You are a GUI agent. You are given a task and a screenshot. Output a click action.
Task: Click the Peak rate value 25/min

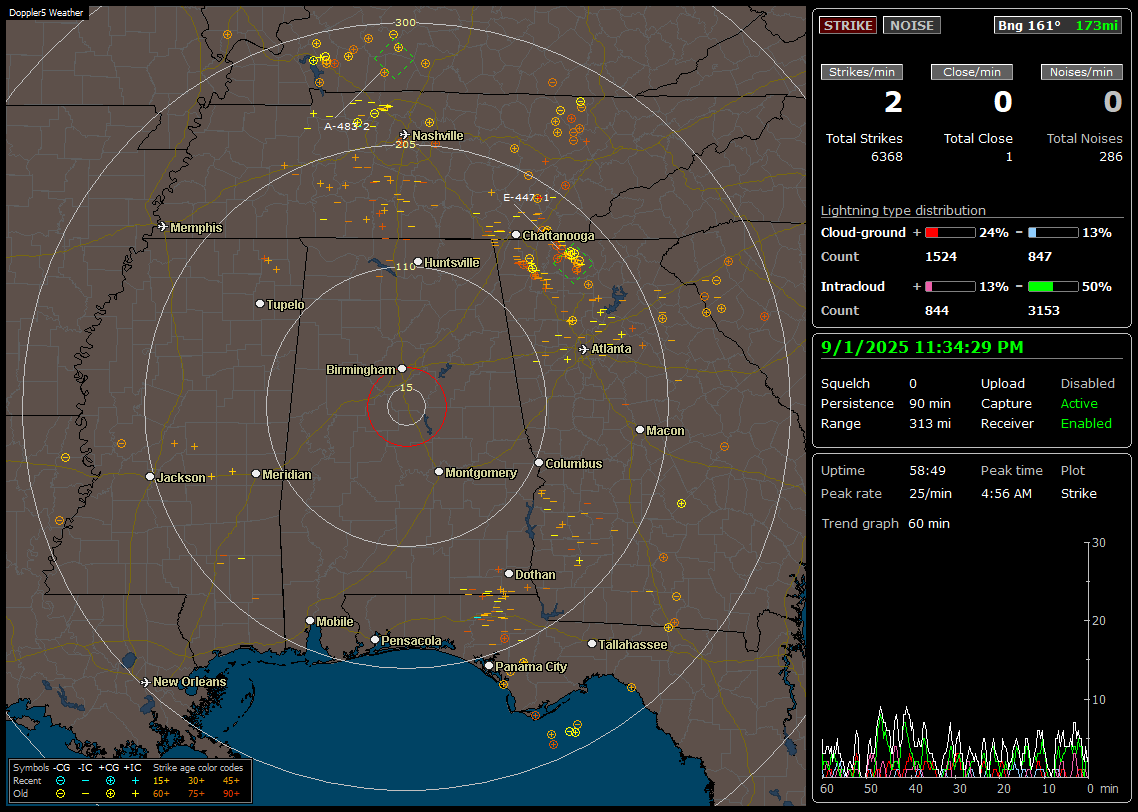(x=932, y=493)
